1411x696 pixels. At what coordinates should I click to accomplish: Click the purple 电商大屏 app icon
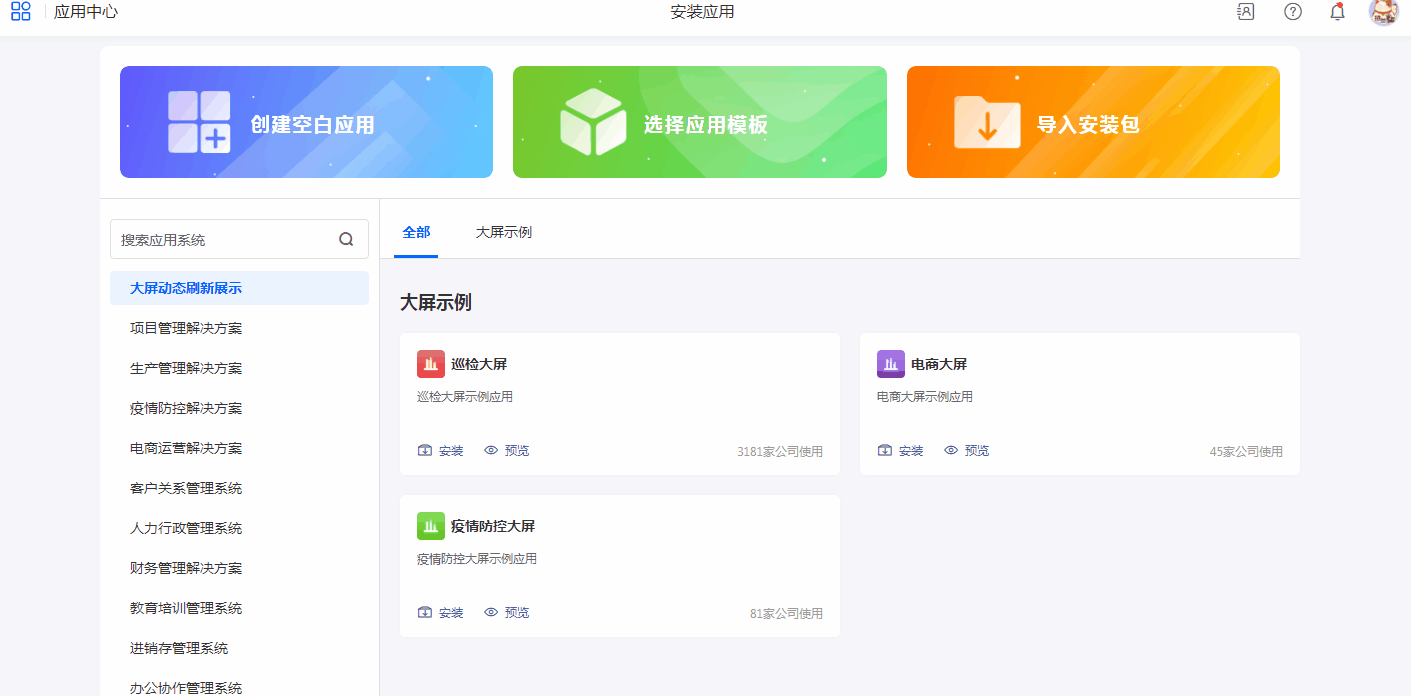pyautogui.click(x=891, y=364)
